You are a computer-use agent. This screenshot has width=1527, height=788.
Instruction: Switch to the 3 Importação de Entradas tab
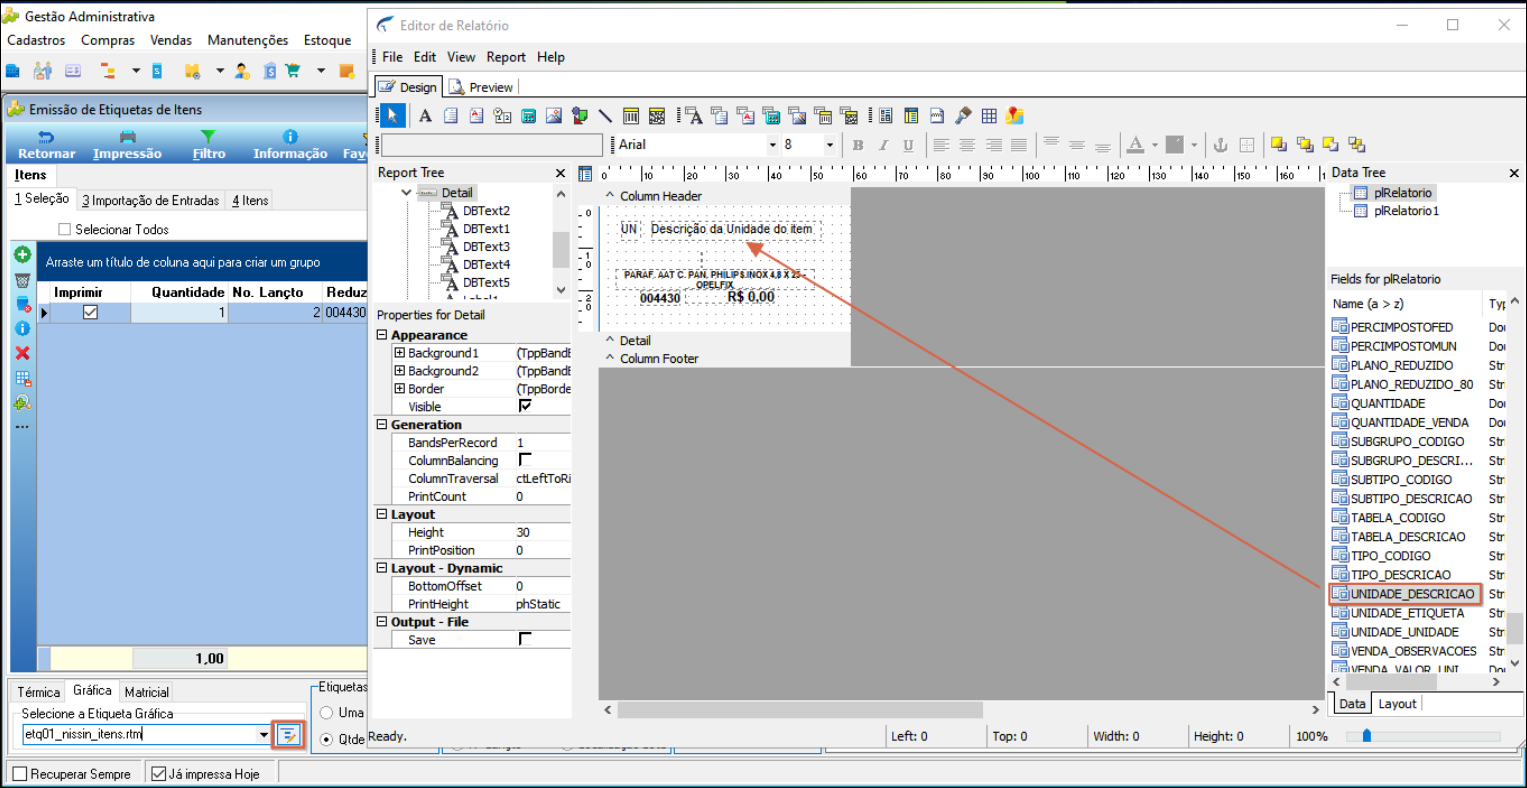click(150, 200)
